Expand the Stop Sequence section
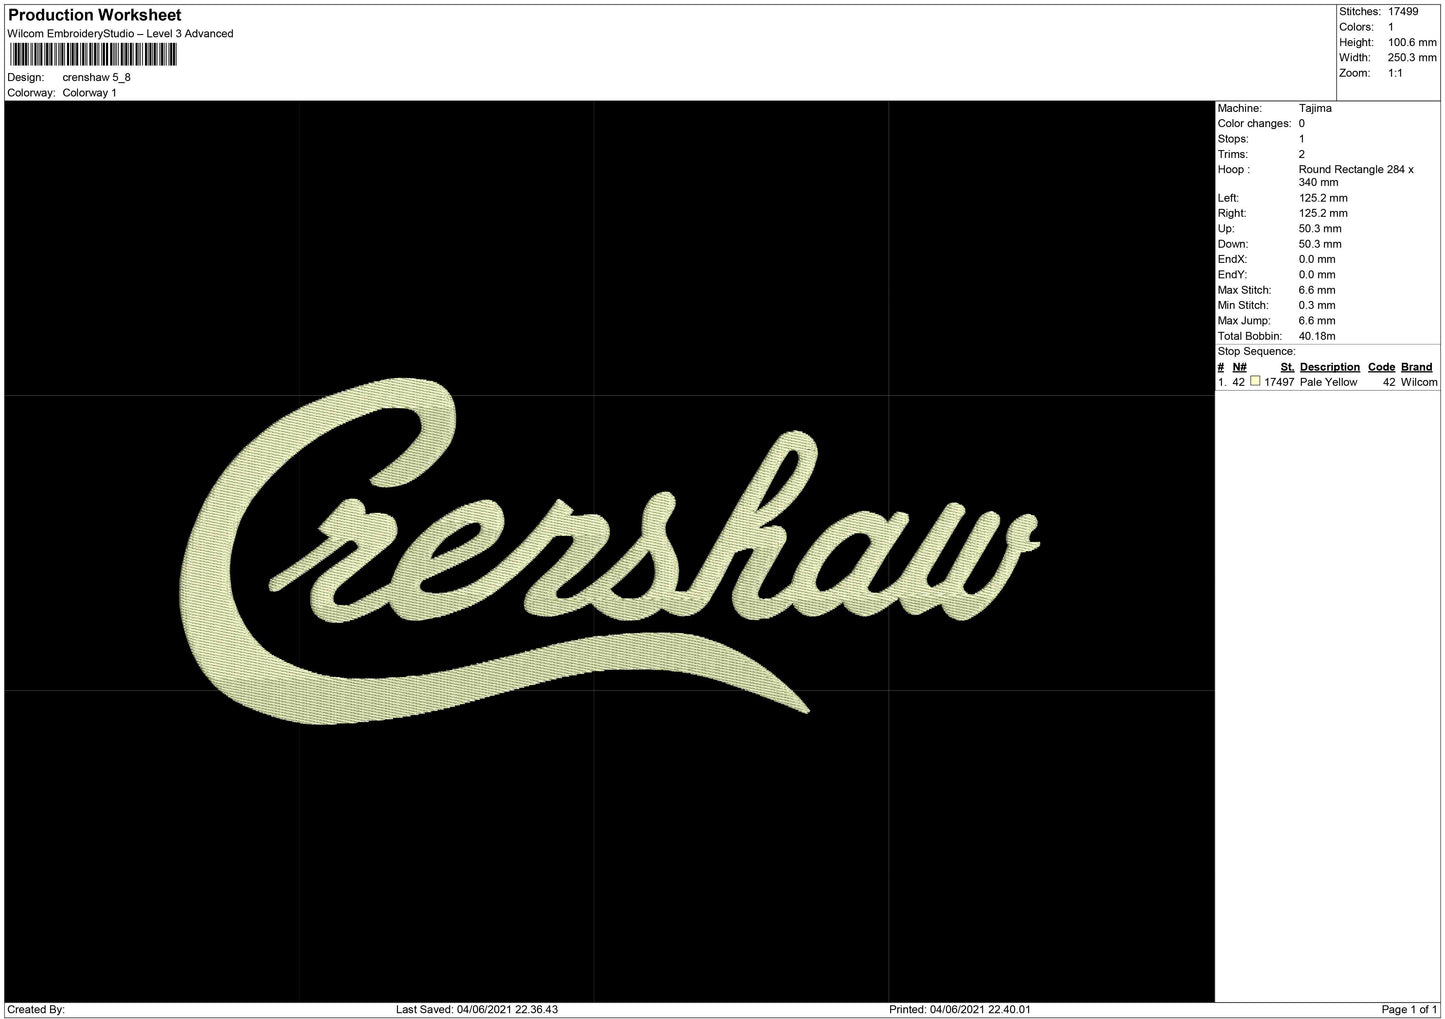 pos(1257,351)
